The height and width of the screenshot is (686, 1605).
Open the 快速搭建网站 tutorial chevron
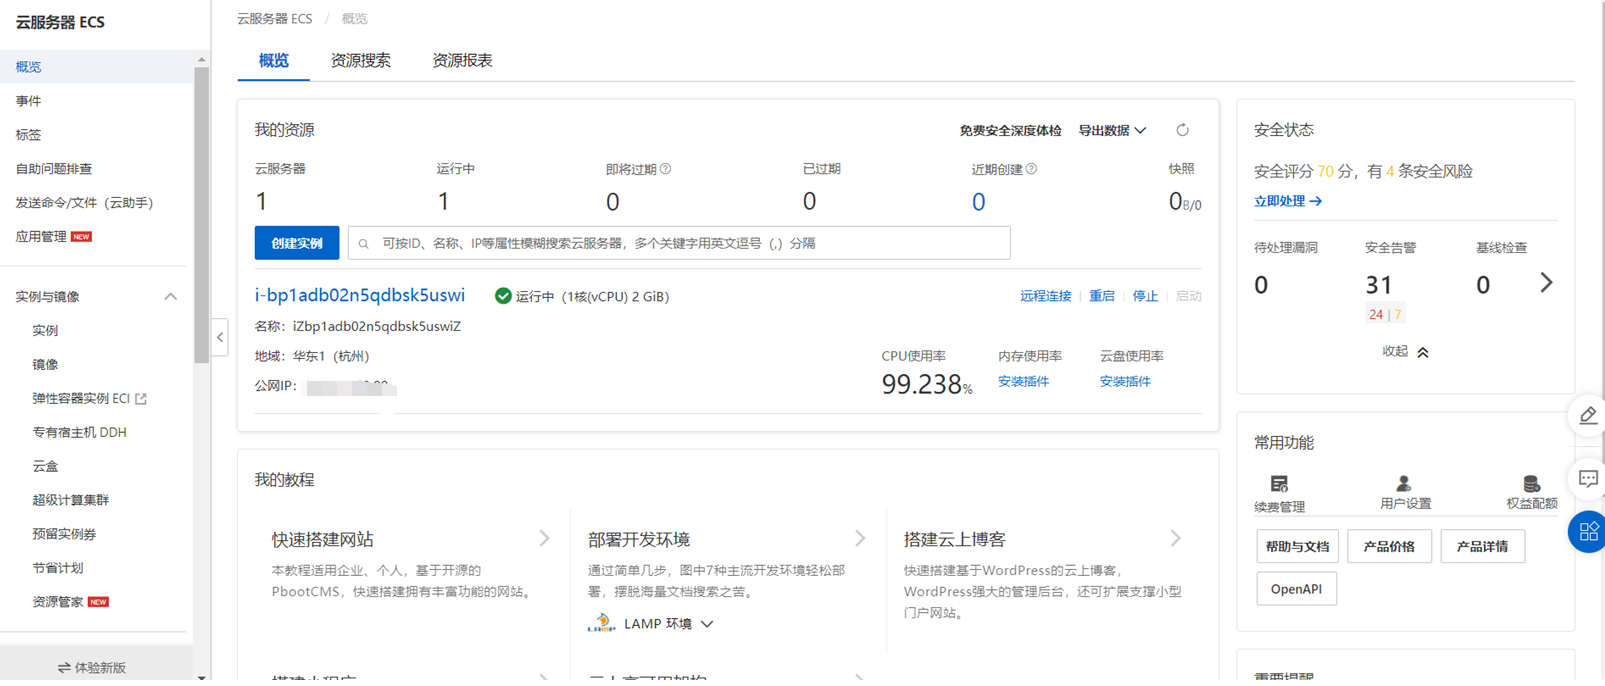(544, 538)
